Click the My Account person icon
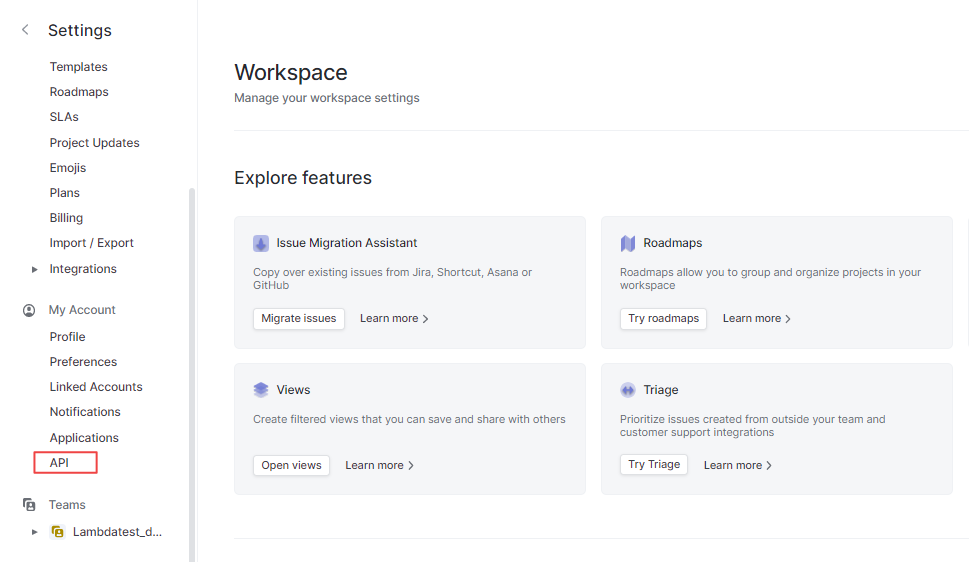 pyautogui.click(x=29, y=310)
